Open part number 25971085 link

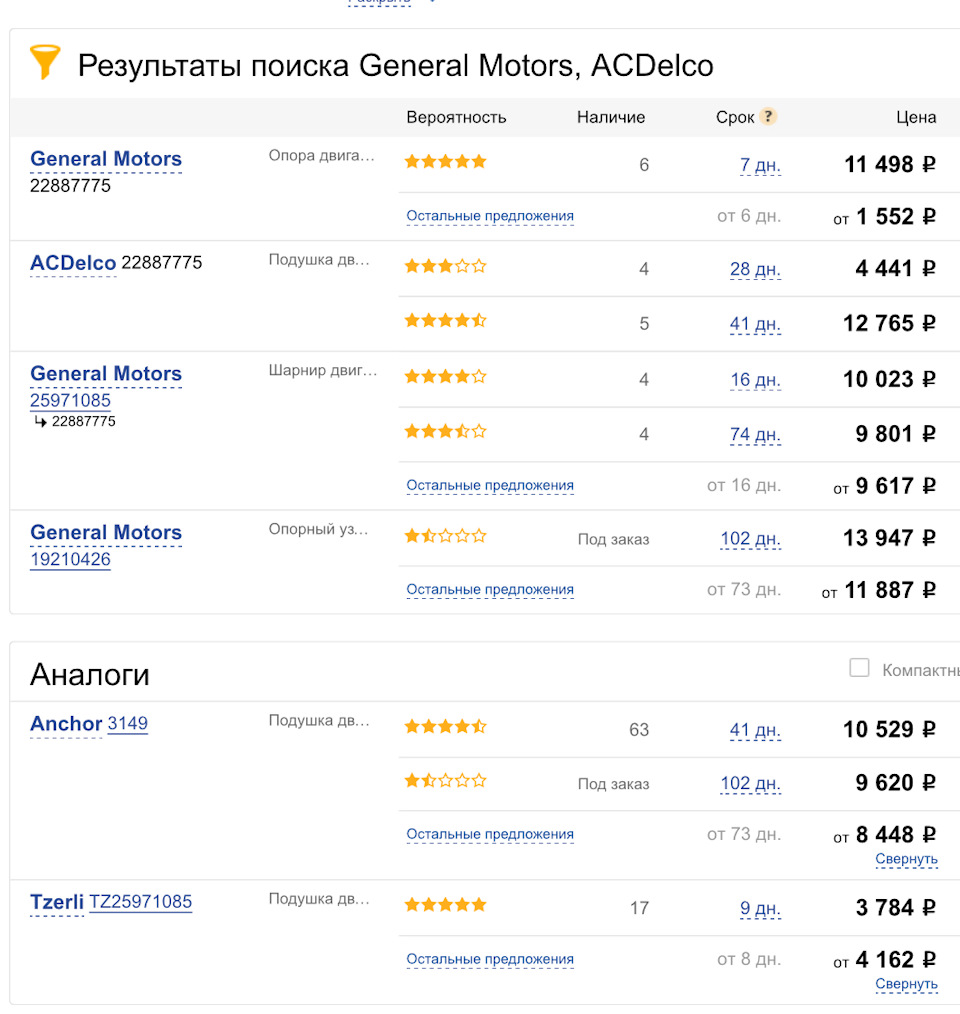[70, 400]
